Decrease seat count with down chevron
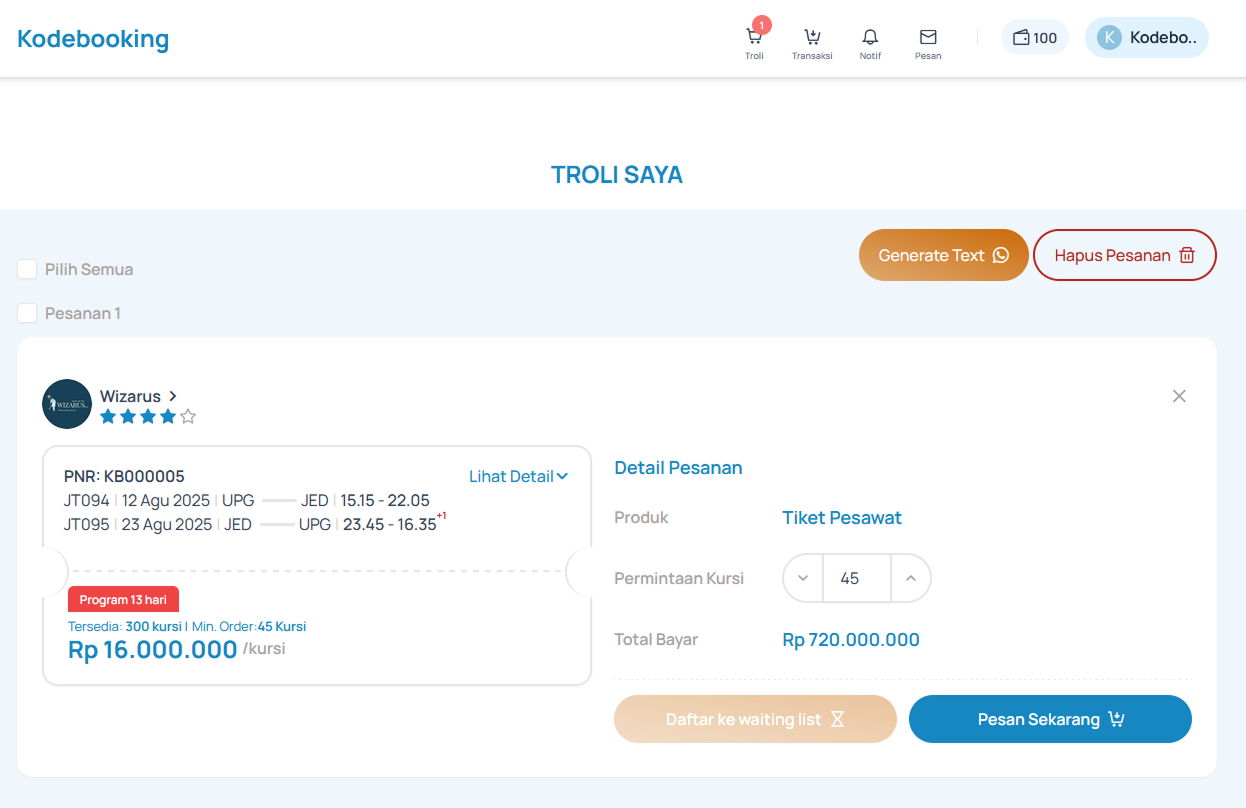 (803, 578)
